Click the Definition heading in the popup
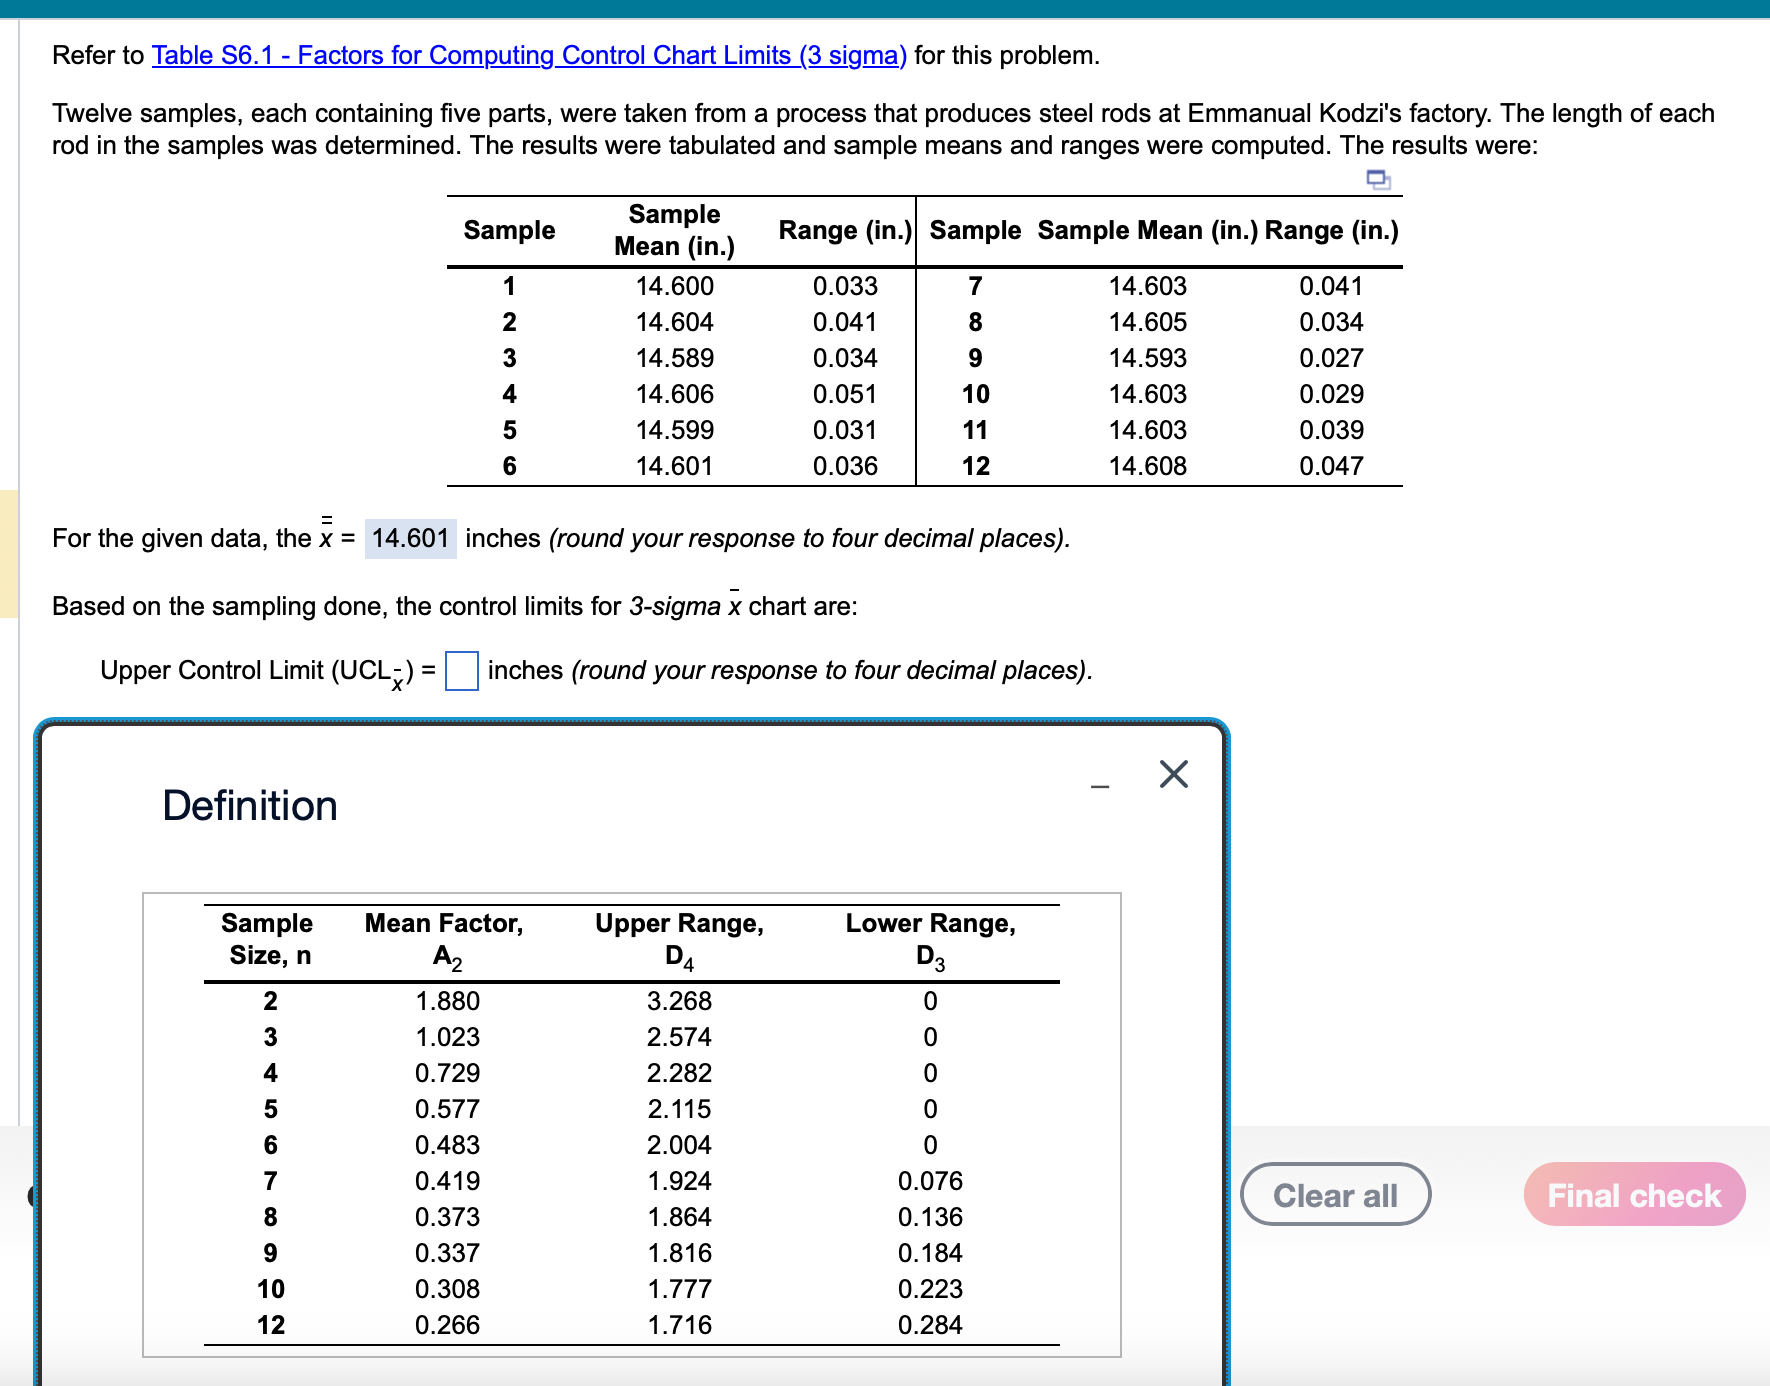 250,806
